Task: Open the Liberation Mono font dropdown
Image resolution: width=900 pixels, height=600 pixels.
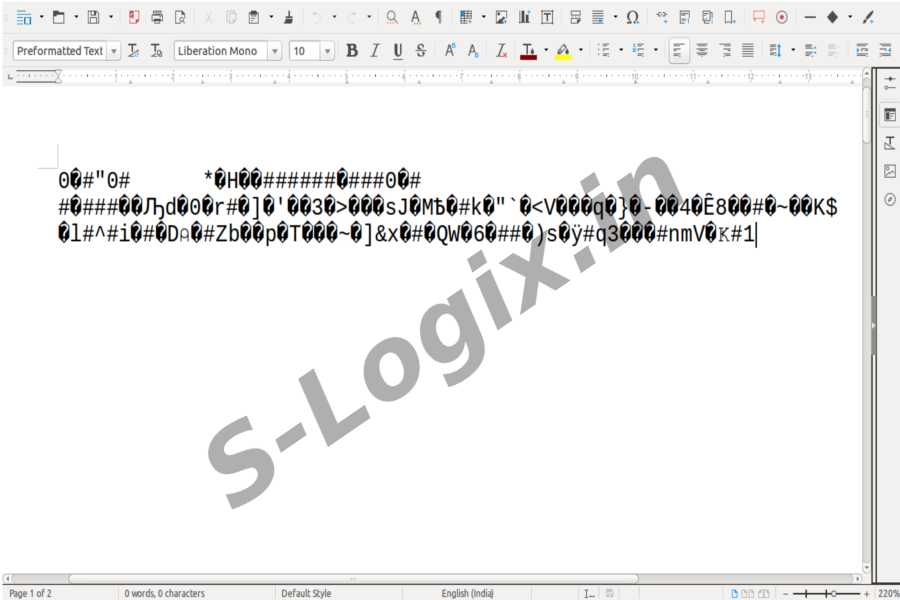Action: 275,51
